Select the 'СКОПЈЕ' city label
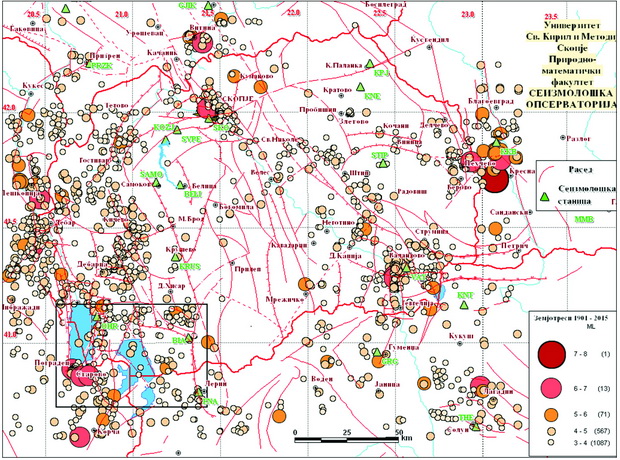 tap(237, 98)
